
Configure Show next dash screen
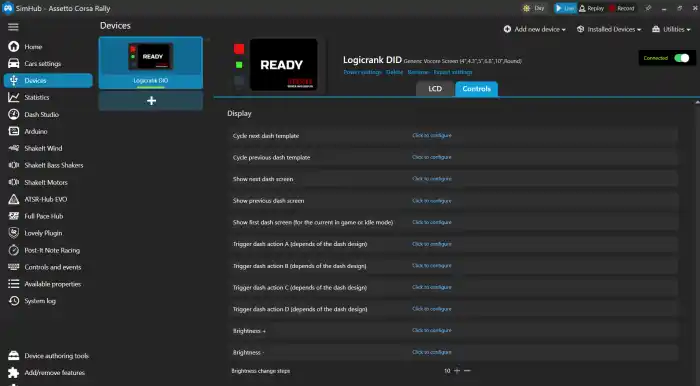(x=432, y=178)
